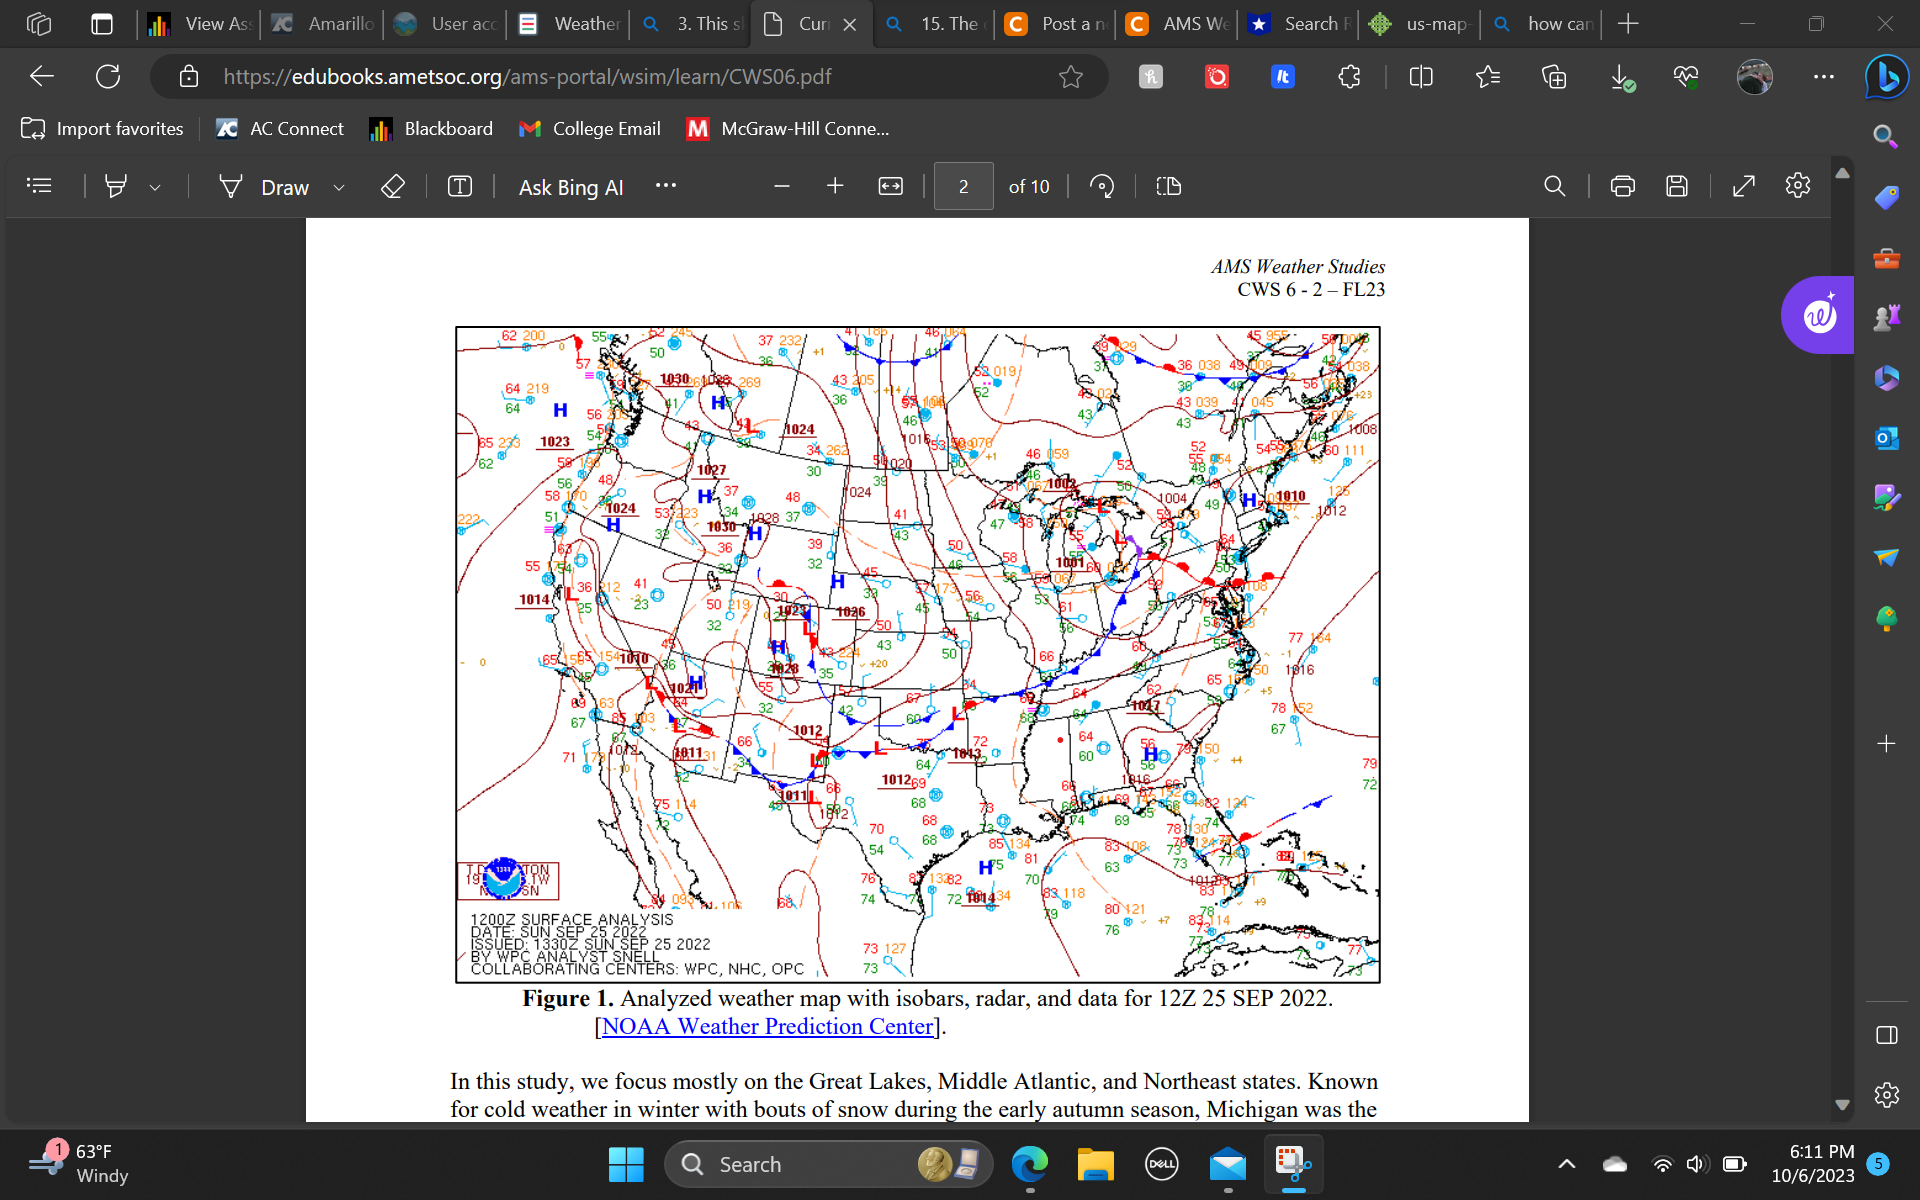Open the Draw pen options dropdown

pos(339,187)
